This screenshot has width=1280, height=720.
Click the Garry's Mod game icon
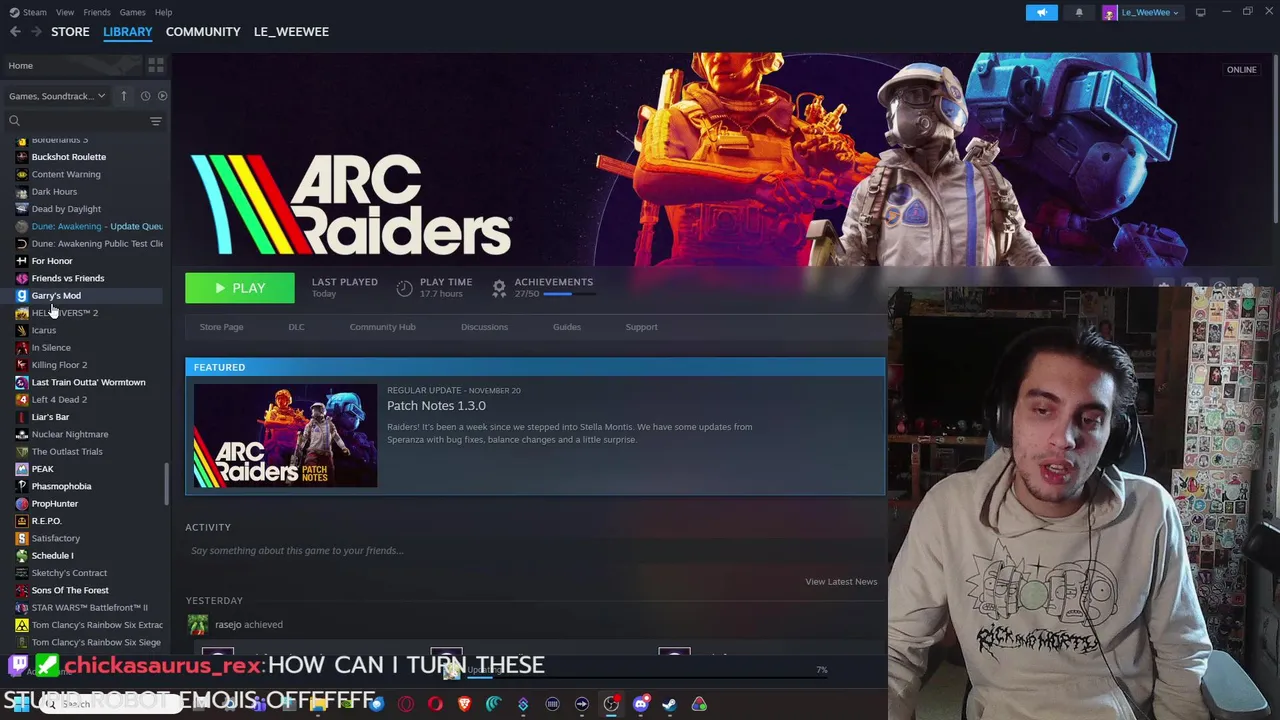[22, 296]
